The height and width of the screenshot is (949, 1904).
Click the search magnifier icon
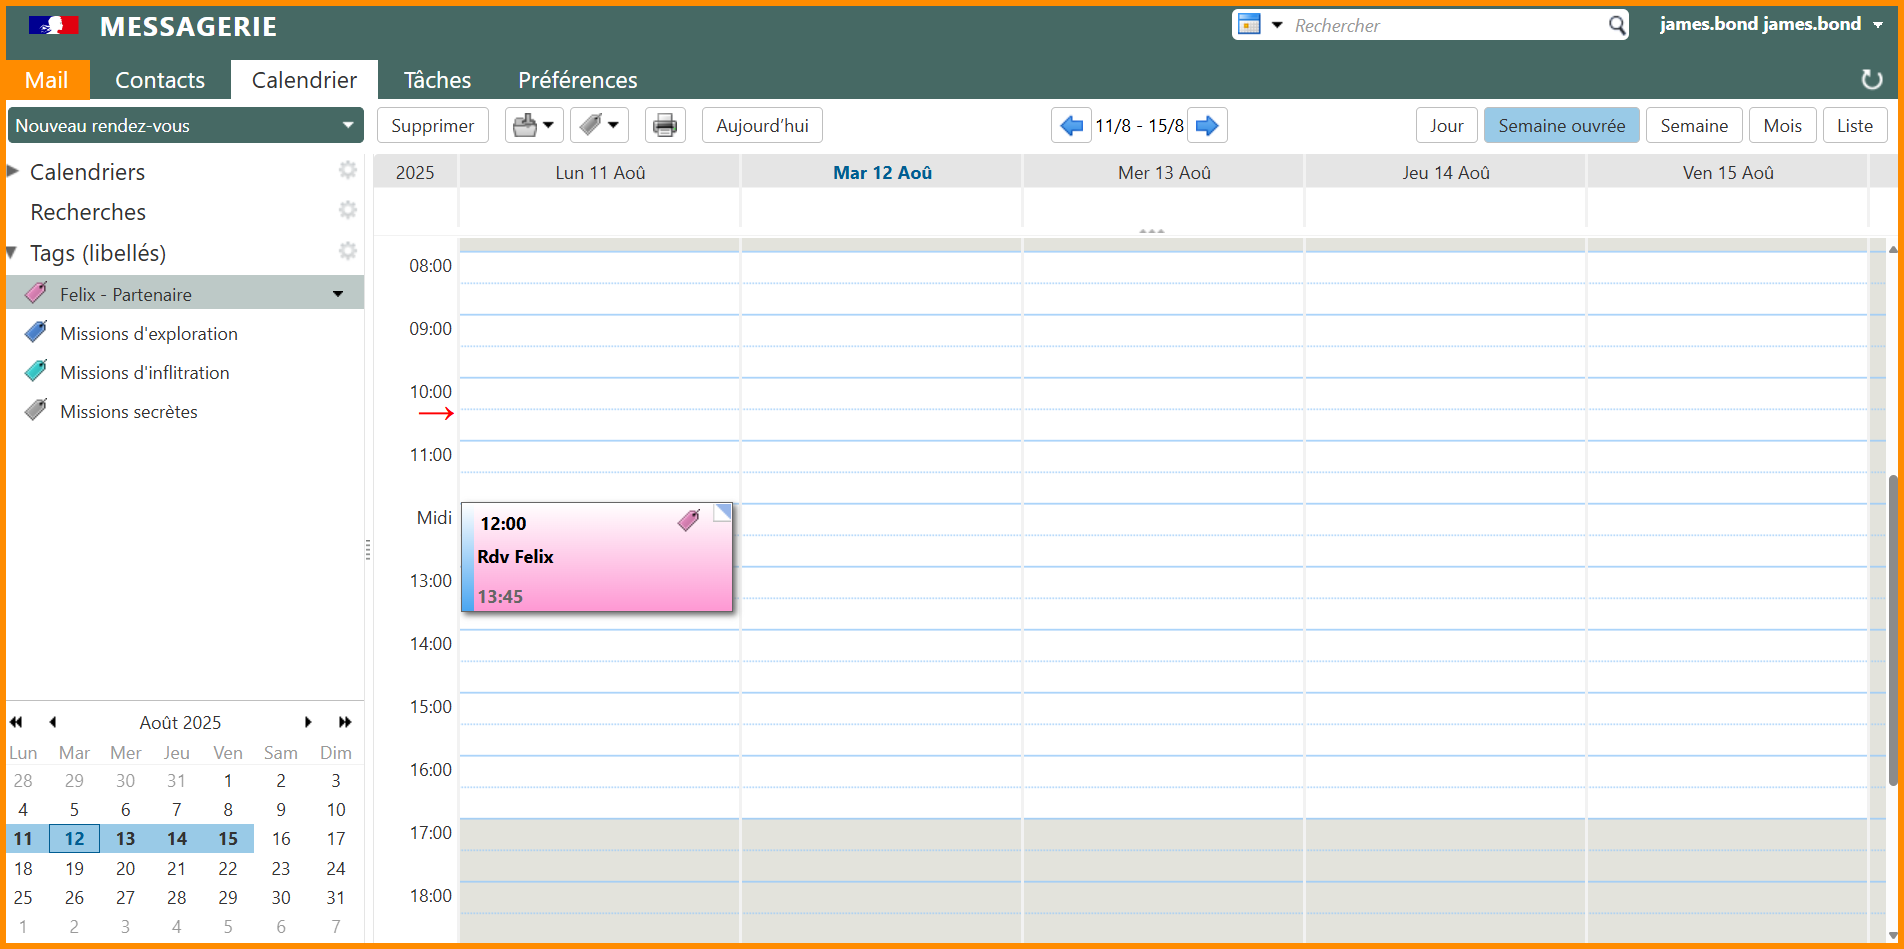coord(1616,25)
